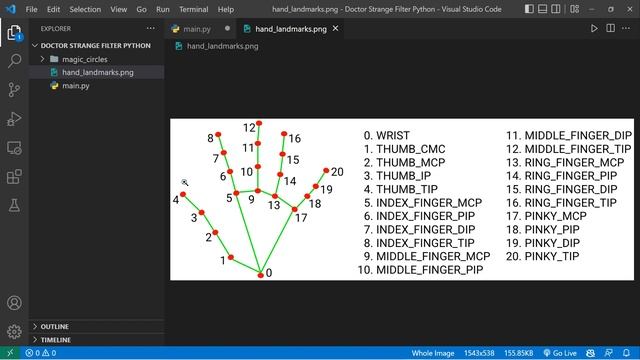Open the Manage settings gear
640x360 pixels.
(14, 332)
